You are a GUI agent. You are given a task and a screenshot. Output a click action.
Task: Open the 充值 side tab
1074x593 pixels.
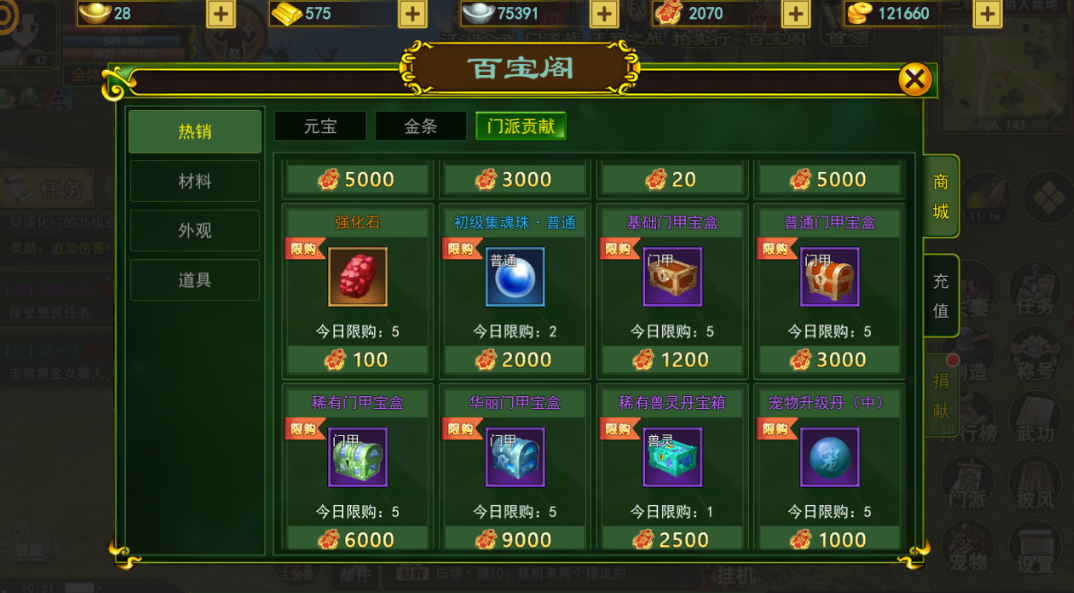click(x=941, y=296)
